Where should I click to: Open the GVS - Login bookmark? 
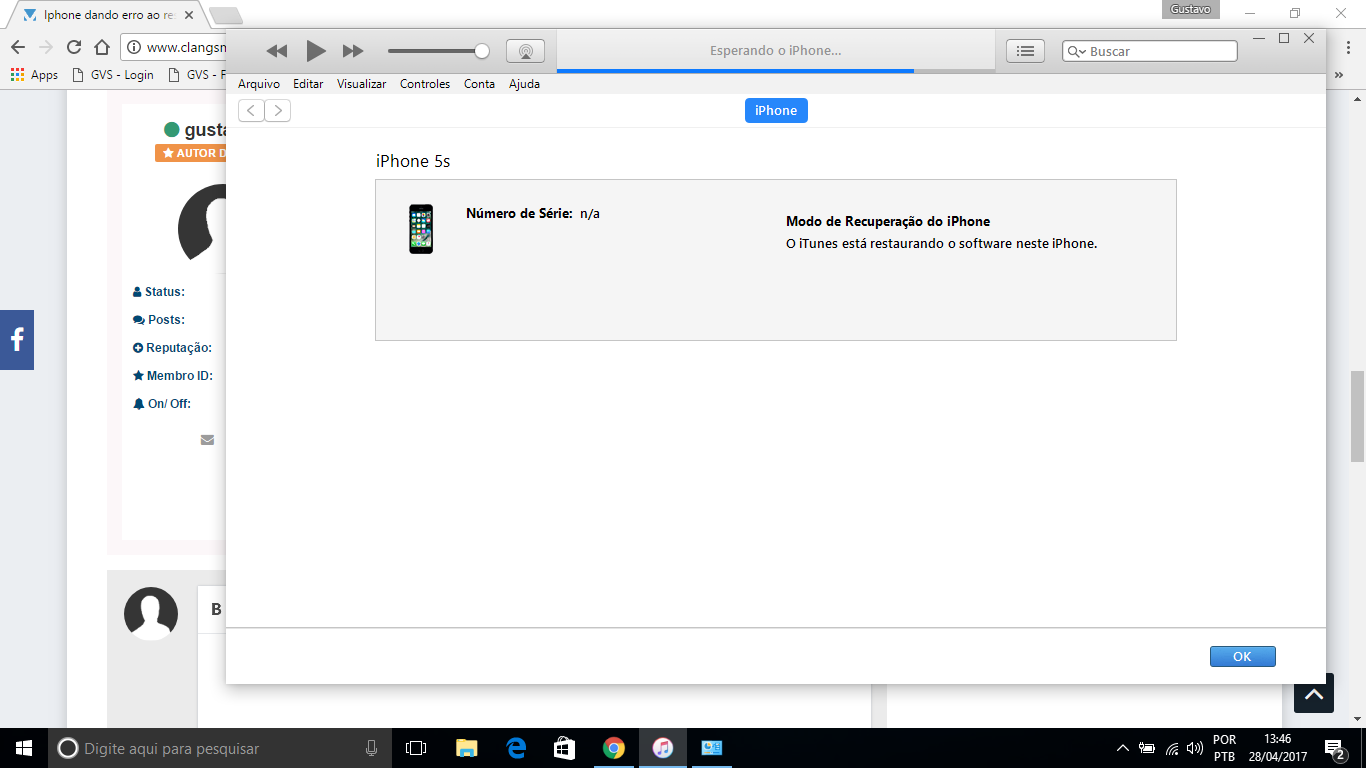pyautogui.click(x=111, y=75)
